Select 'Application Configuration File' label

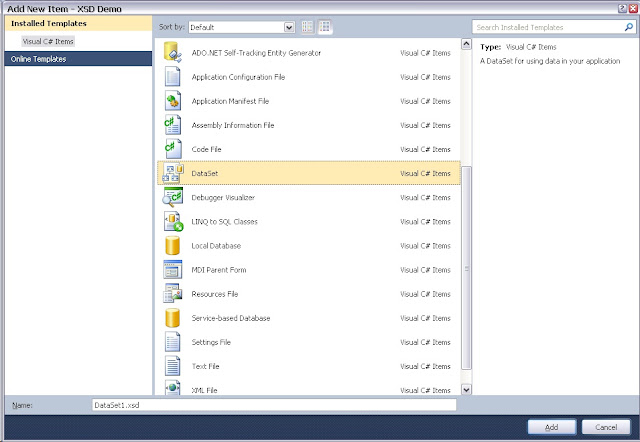pyautogui.click(x=238, y=77)
